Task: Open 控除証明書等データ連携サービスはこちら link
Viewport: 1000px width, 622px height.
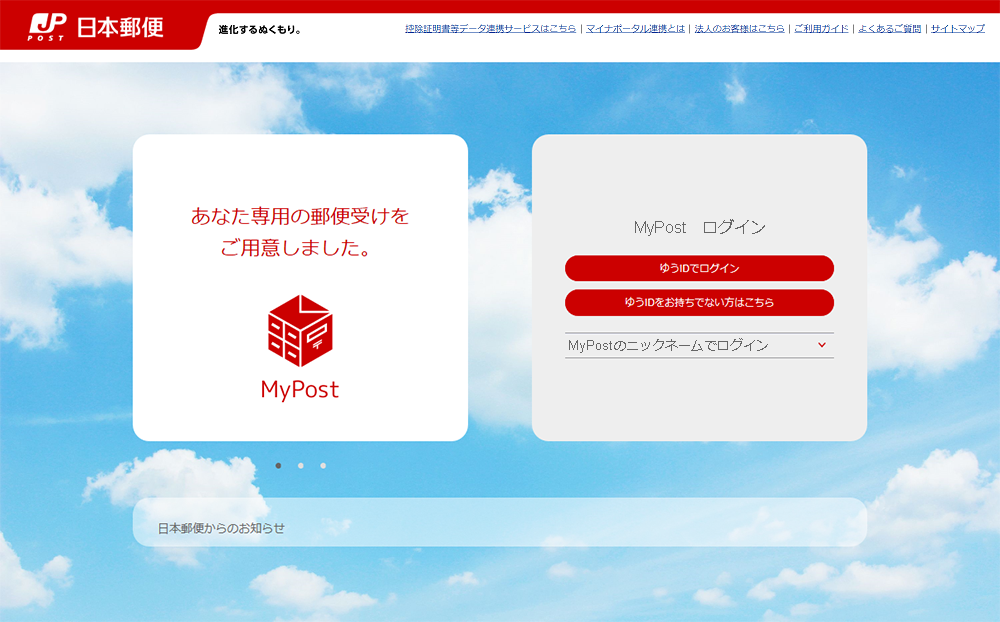Action: pyautogui.click(x=490, y=29)
